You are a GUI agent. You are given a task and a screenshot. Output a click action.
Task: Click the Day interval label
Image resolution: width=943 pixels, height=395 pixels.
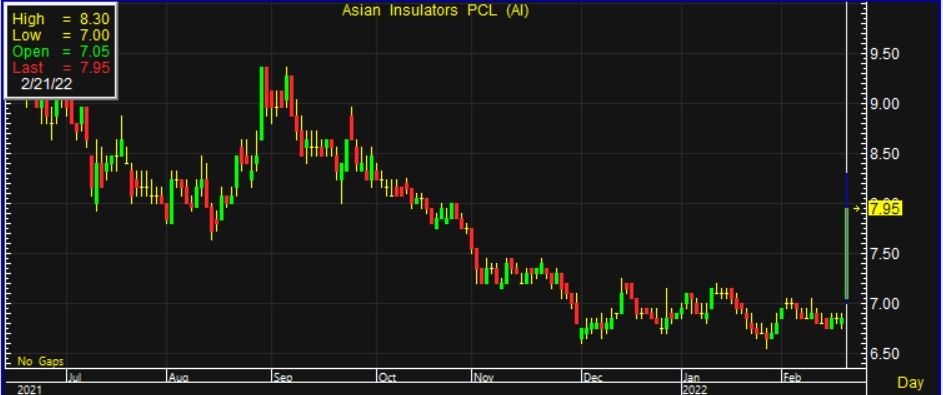(x=910, y=382)
